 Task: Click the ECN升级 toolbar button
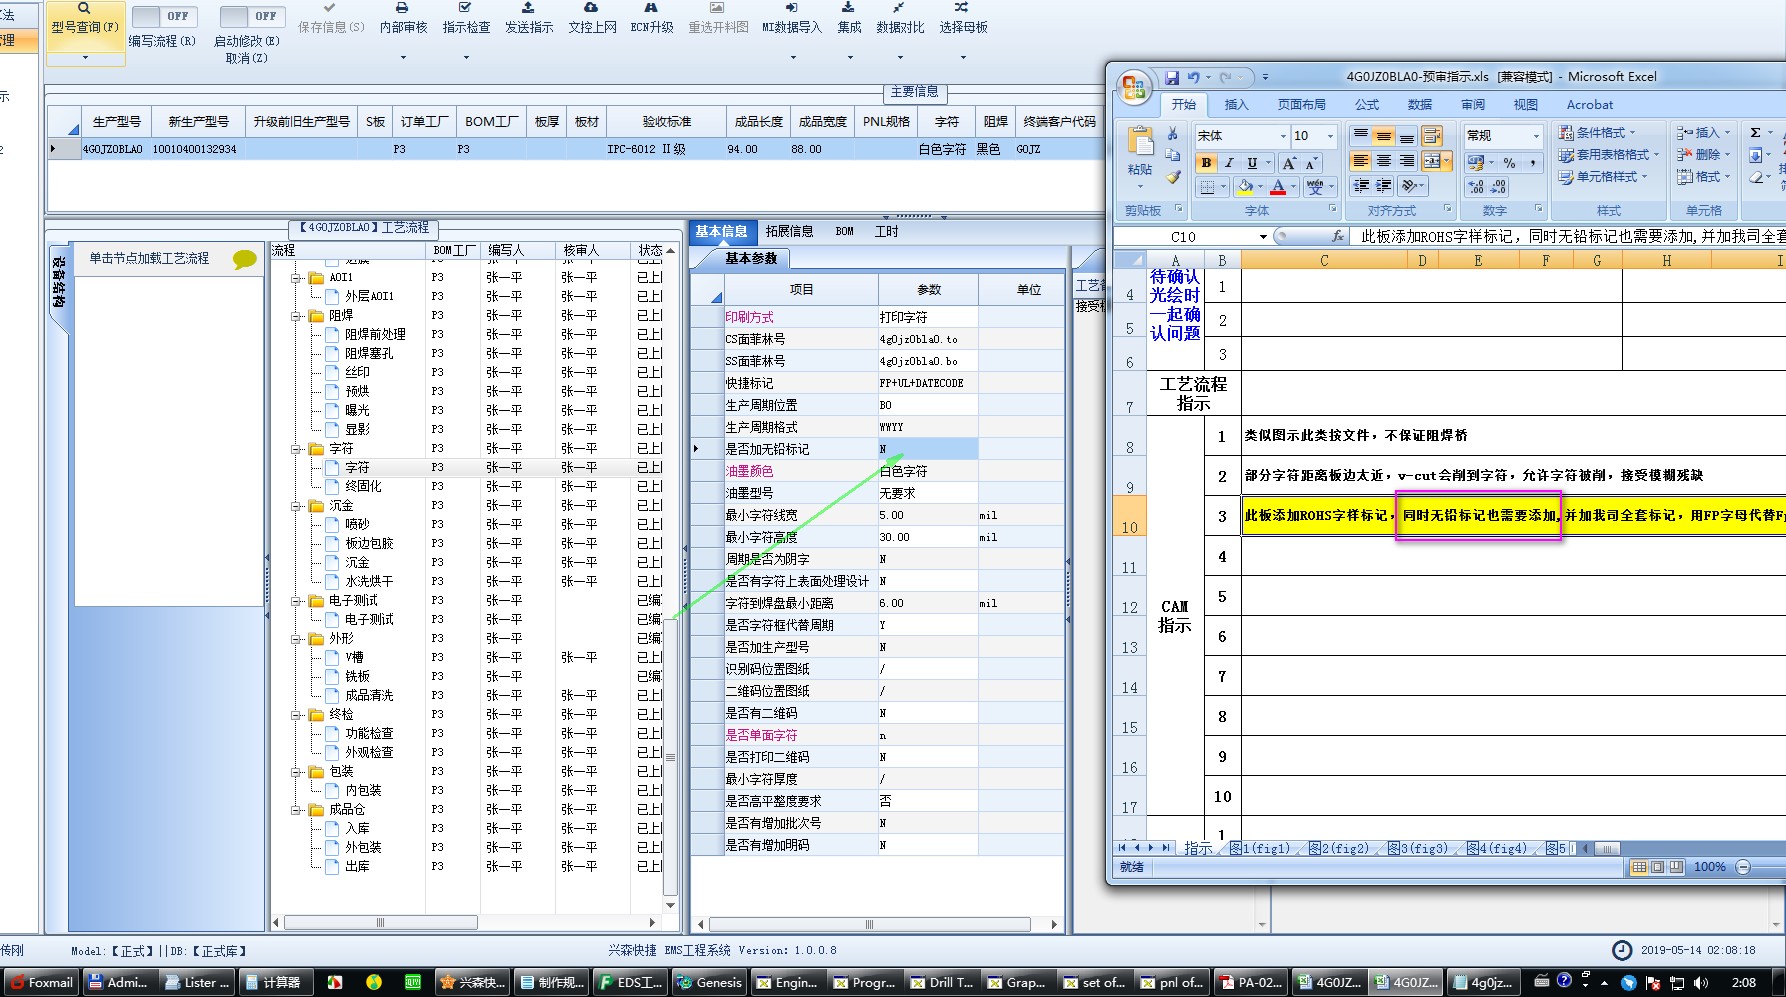point(652,19)
